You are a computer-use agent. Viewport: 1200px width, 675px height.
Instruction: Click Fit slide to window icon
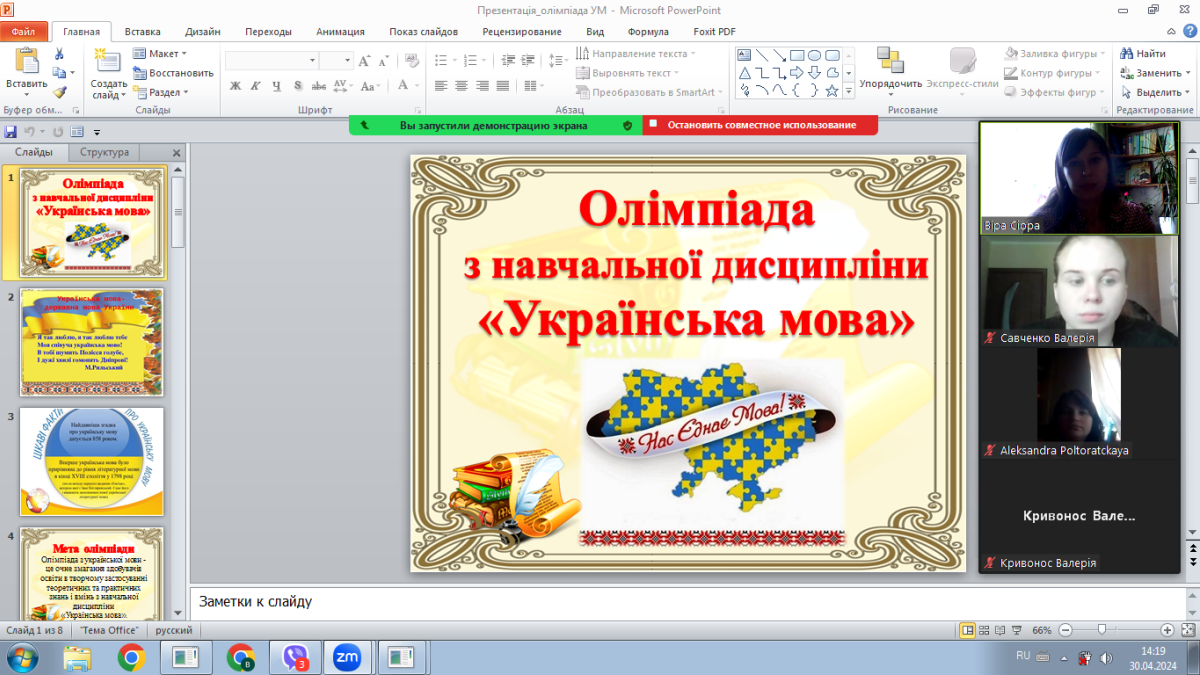[x=1188, y=630]
